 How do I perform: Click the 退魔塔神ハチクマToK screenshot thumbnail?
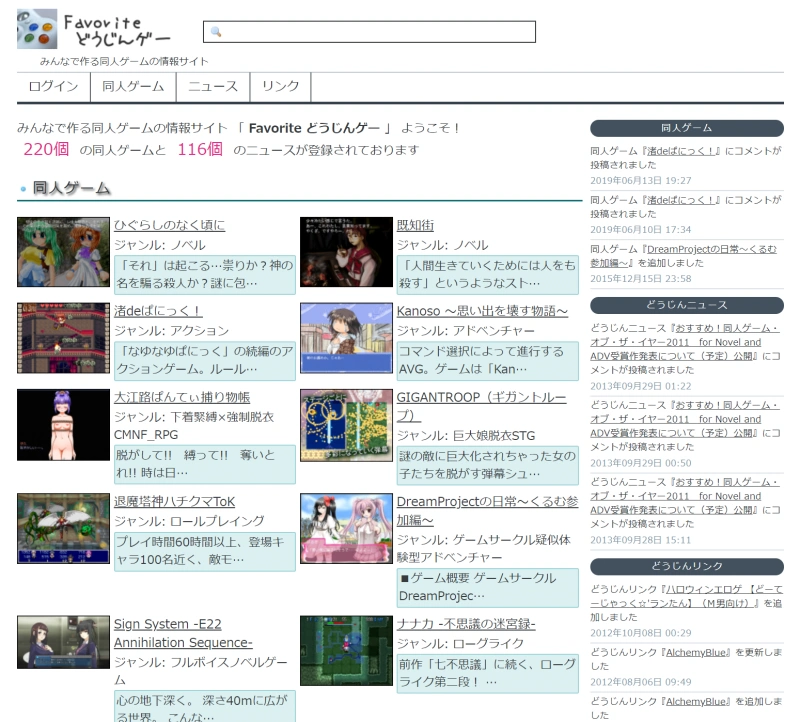(x=62, y=528)
